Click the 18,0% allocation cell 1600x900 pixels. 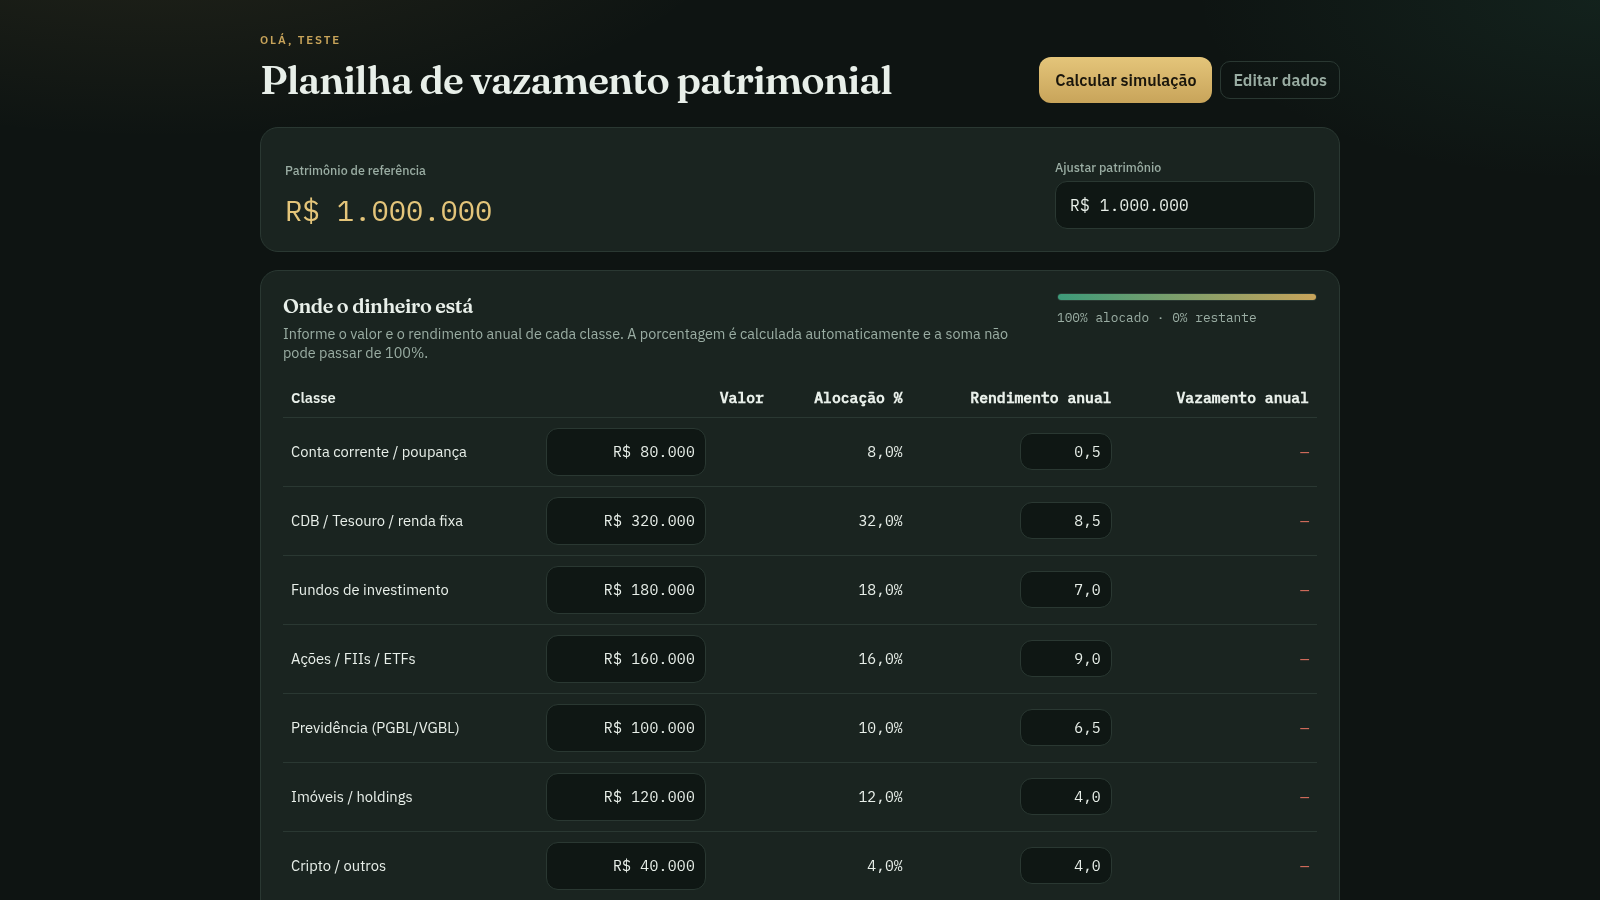point(881,590)
